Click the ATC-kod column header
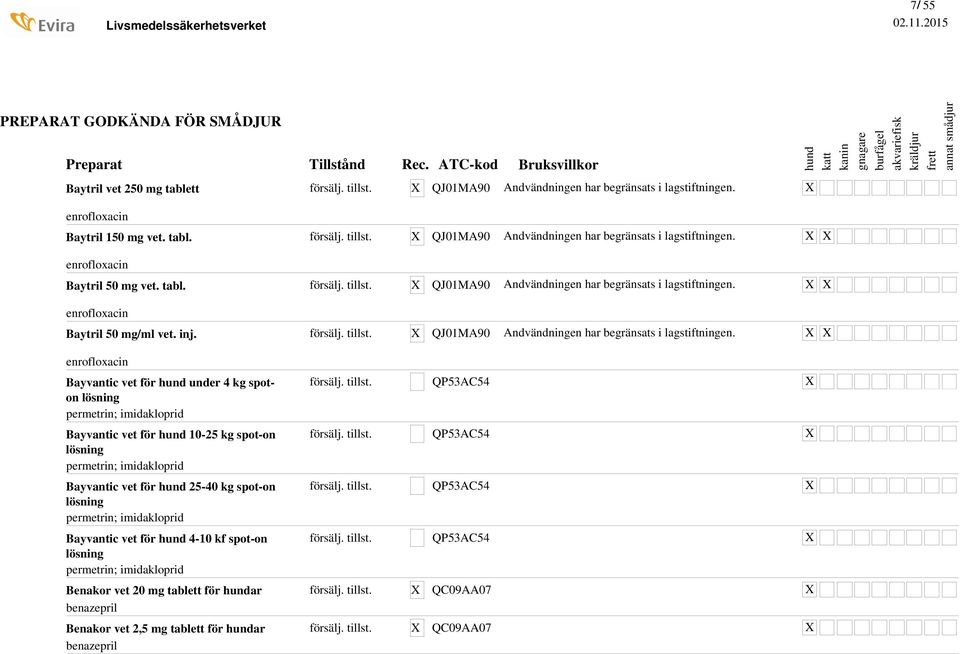960x654 pixels. click(x=468, y=165)
